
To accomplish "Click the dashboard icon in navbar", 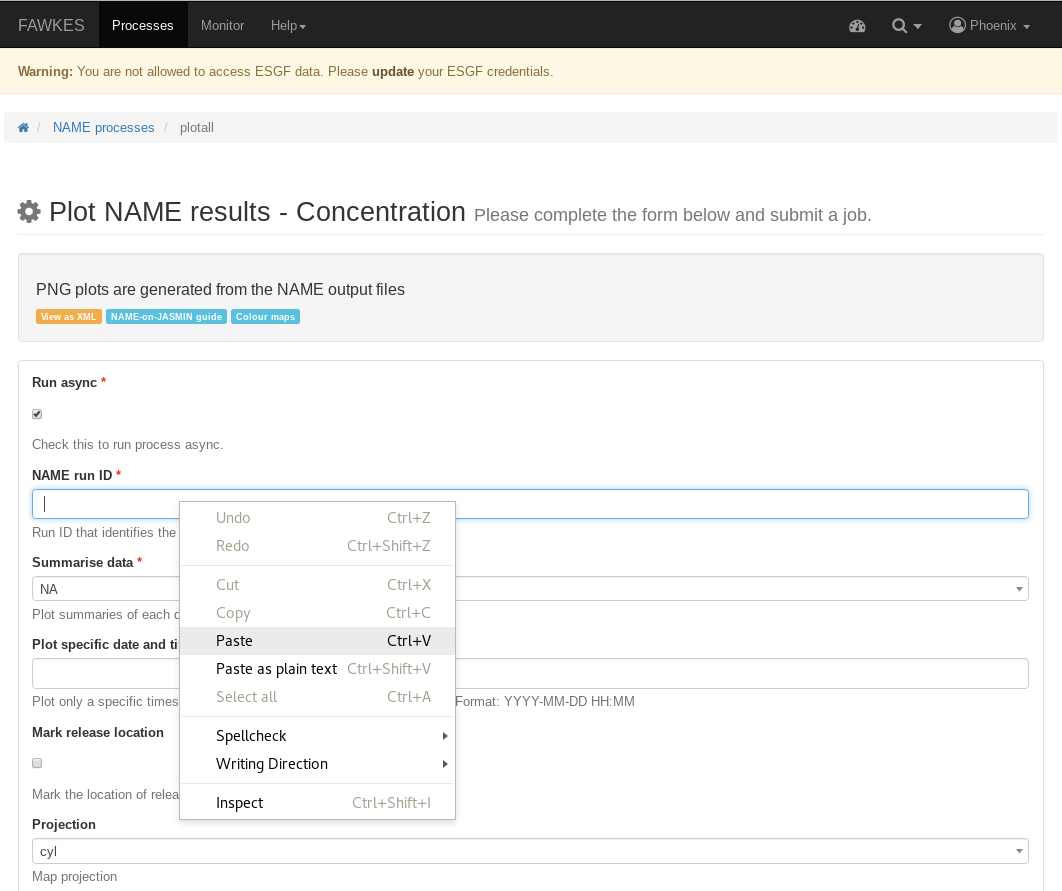I will tap(857, 26).
